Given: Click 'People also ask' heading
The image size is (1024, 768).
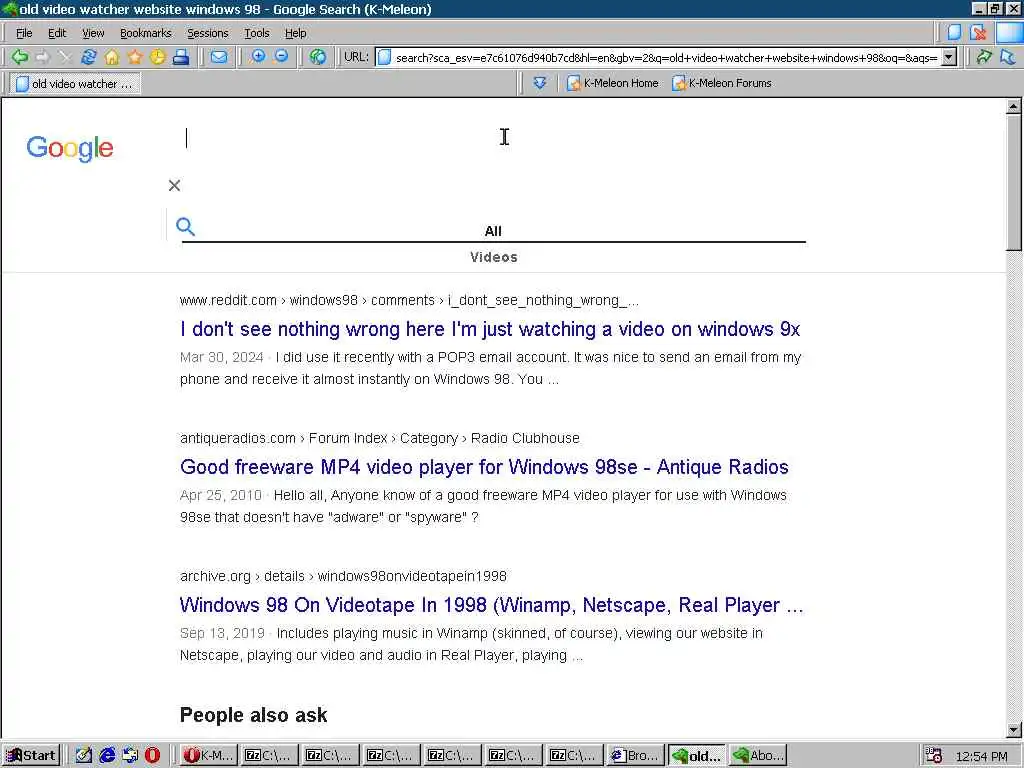Looking at the screenshot, I should point(253,715).
